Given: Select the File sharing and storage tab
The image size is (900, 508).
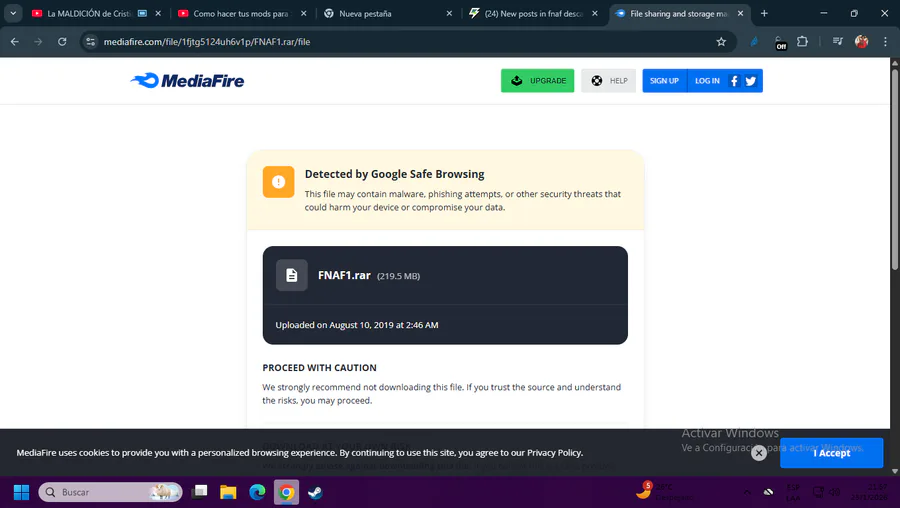Looking at the screenshot, I should (677, 13).
